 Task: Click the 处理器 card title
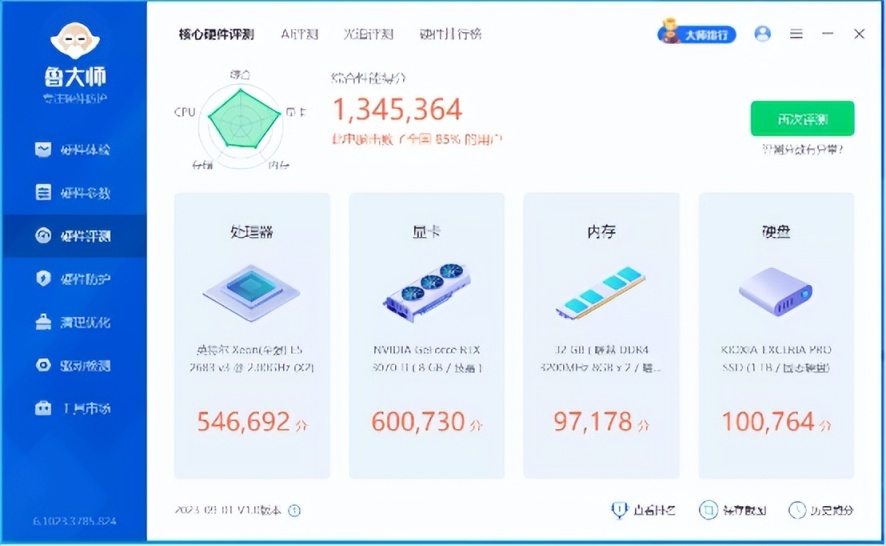click(x=251, y=232)
